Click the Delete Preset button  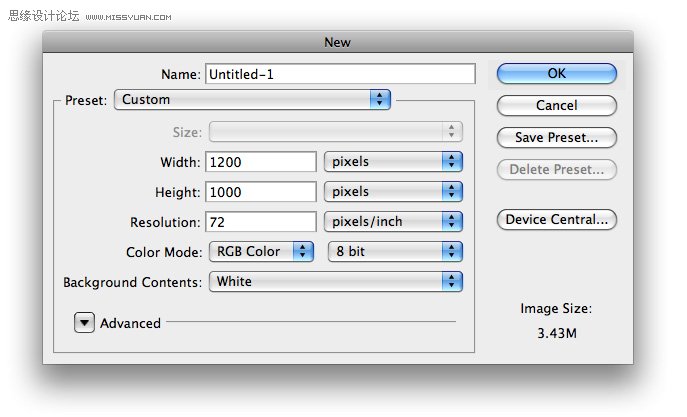[x=556, y=170]
